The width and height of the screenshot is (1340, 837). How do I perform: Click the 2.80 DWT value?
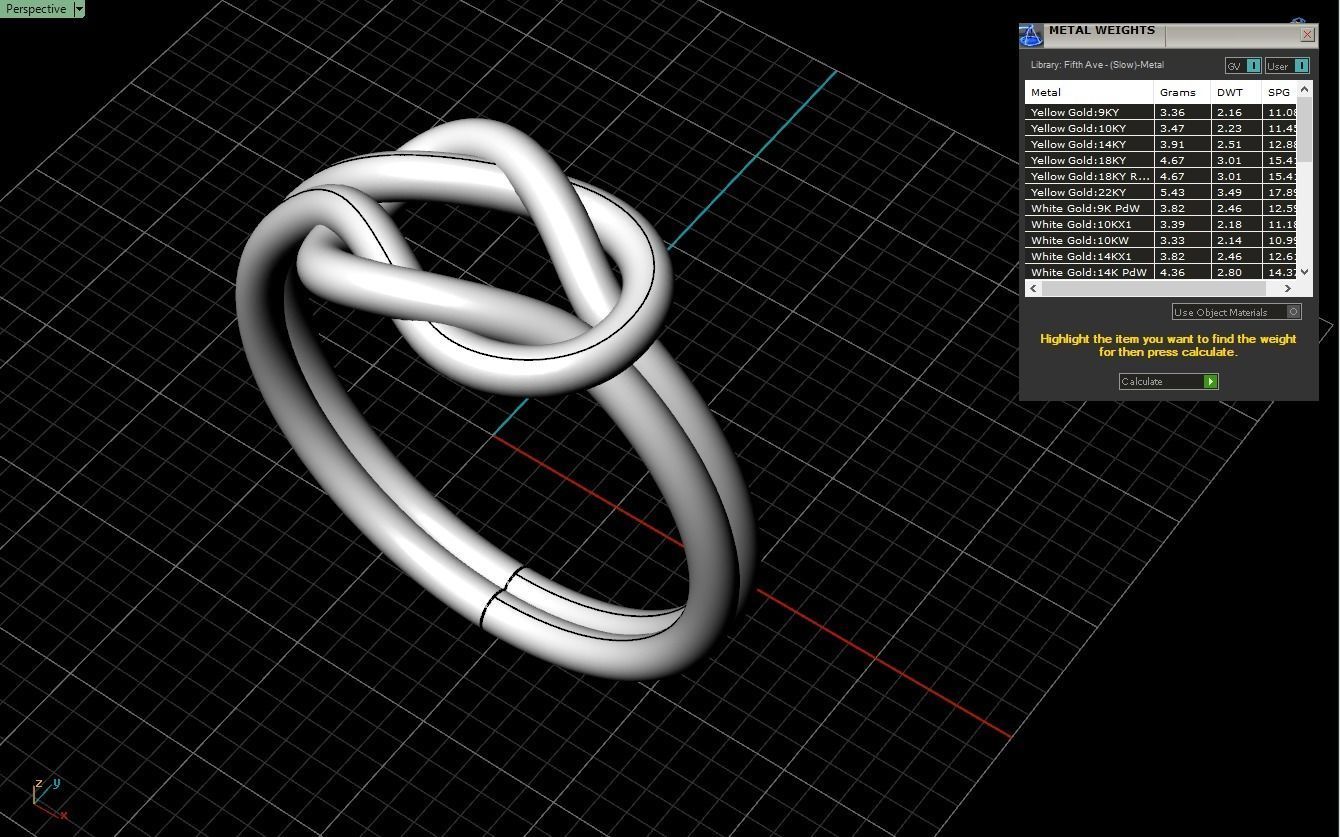pos(1229,272)
